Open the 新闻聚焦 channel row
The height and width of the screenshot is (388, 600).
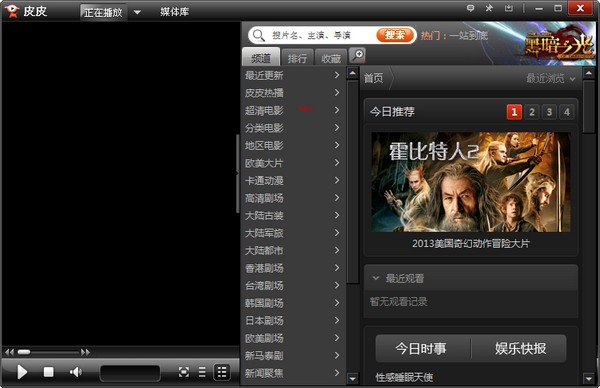293,373
